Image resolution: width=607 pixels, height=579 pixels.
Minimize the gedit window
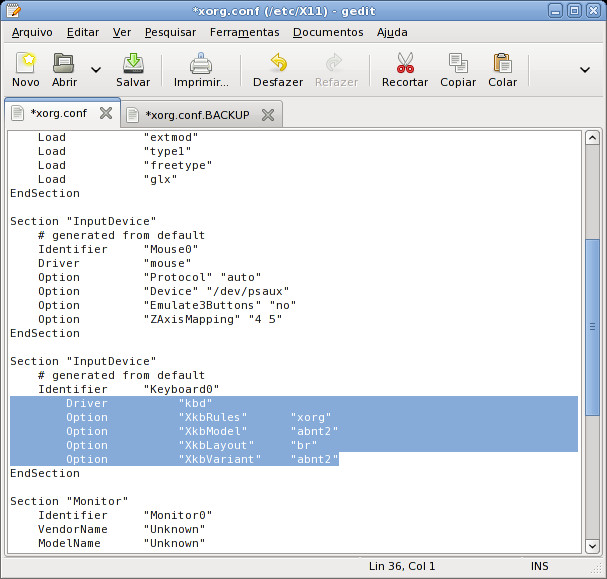coord(555,11)
